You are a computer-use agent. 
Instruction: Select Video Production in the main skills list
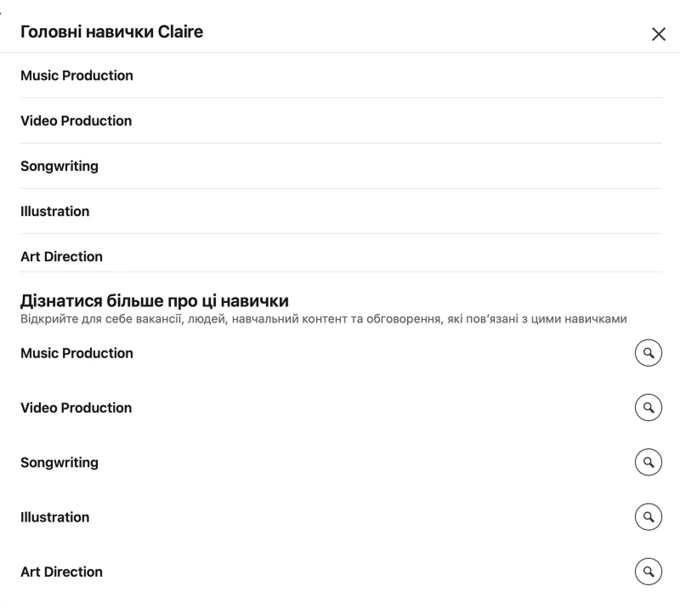pyautogui.click(x=76, y=121)
